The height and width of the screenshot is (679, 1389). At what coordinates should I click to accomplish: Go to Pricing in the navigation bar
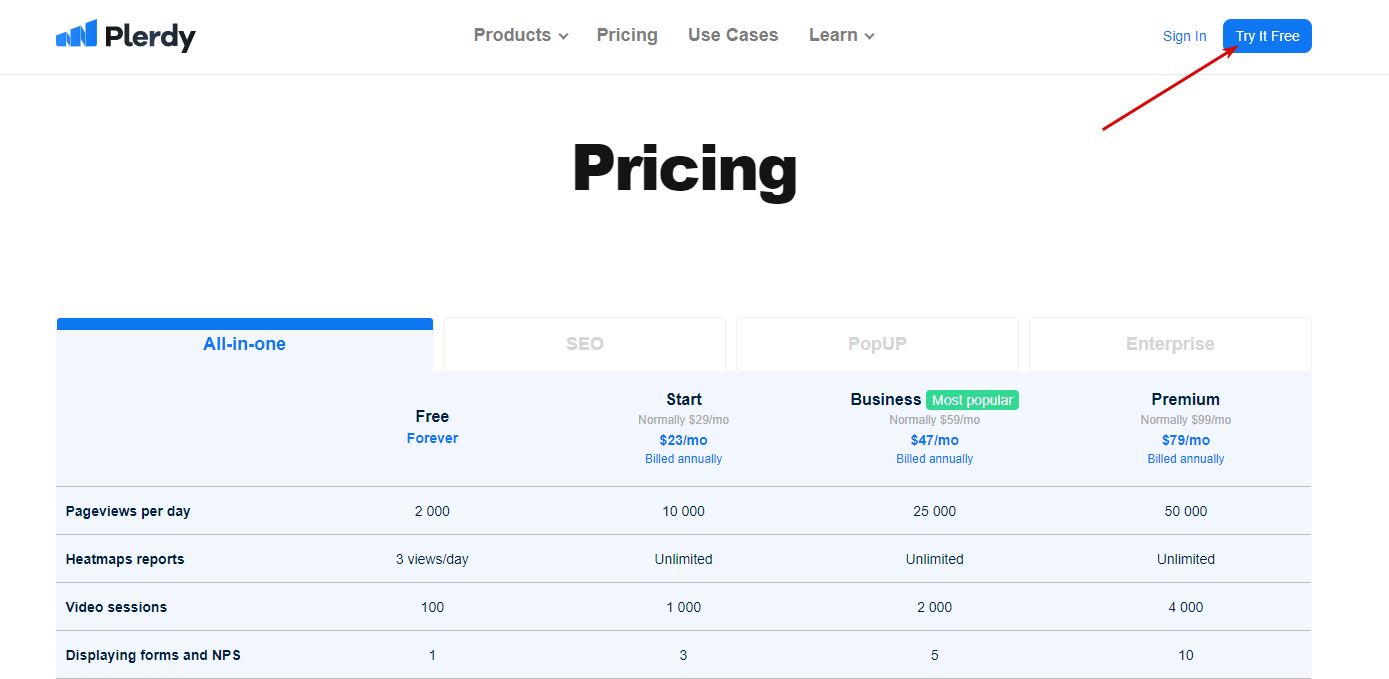pos(627,35)
